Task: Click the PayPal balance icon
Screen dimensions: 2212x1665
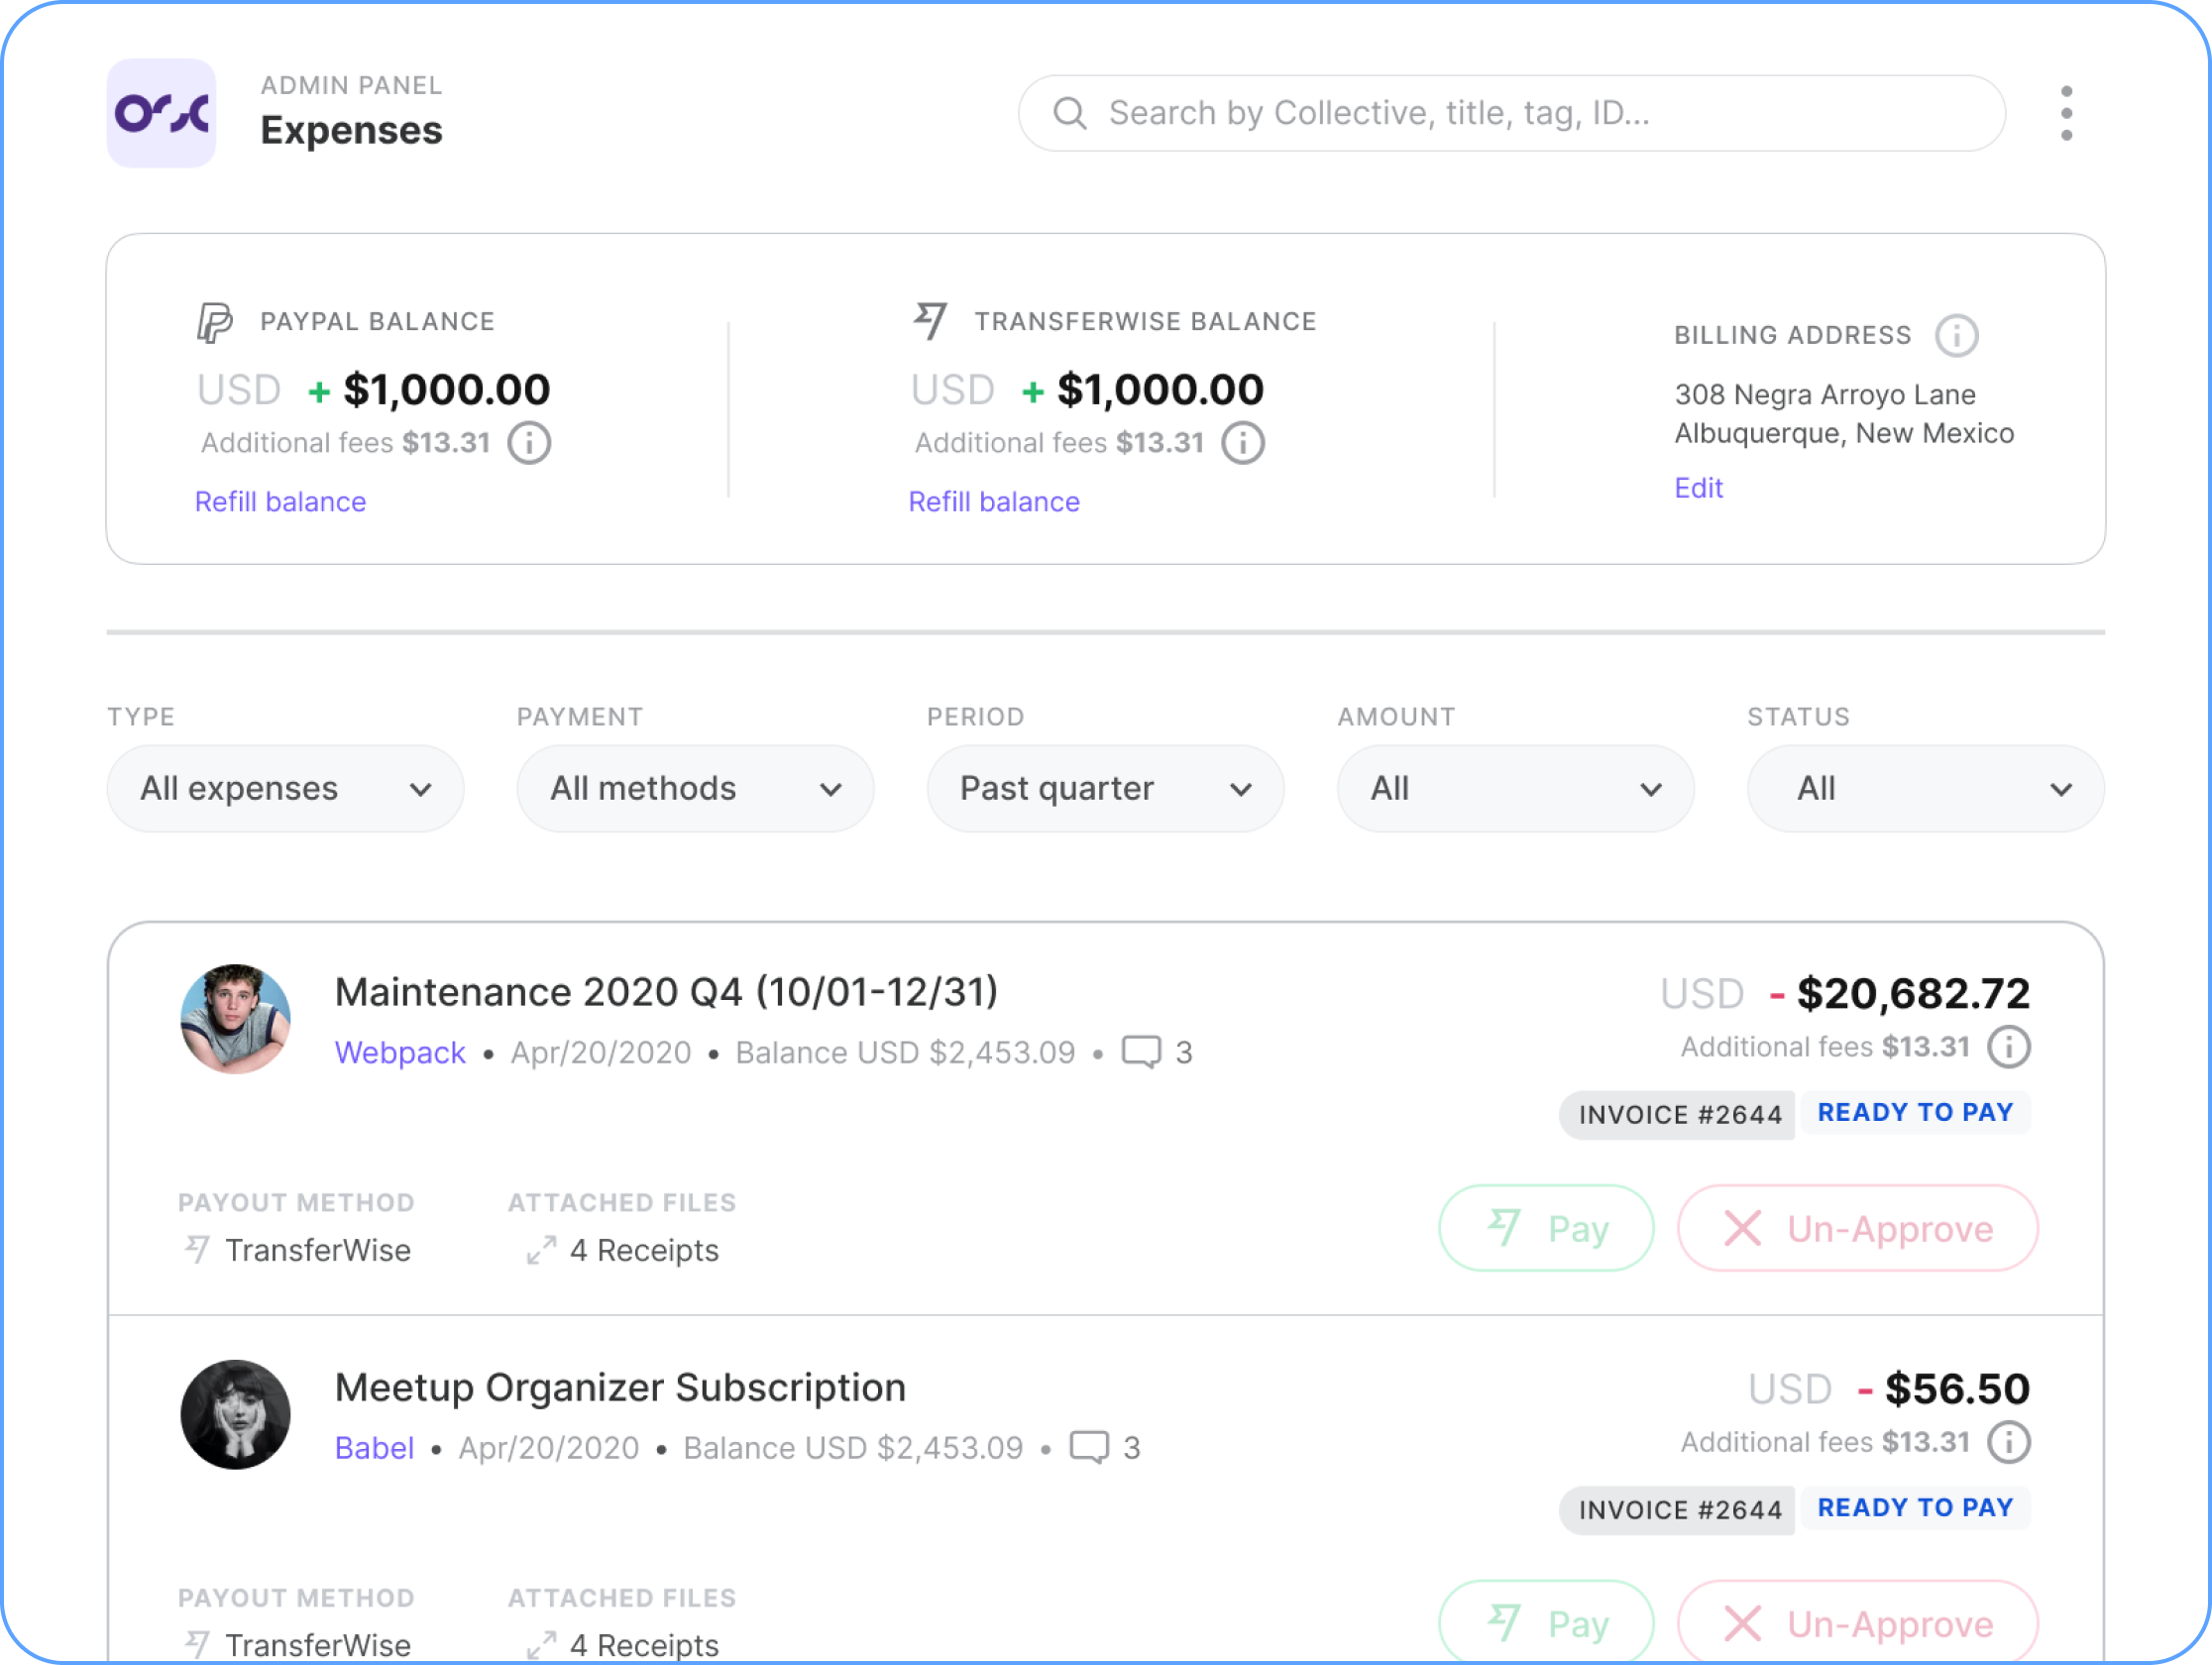Action: (215, 320)
